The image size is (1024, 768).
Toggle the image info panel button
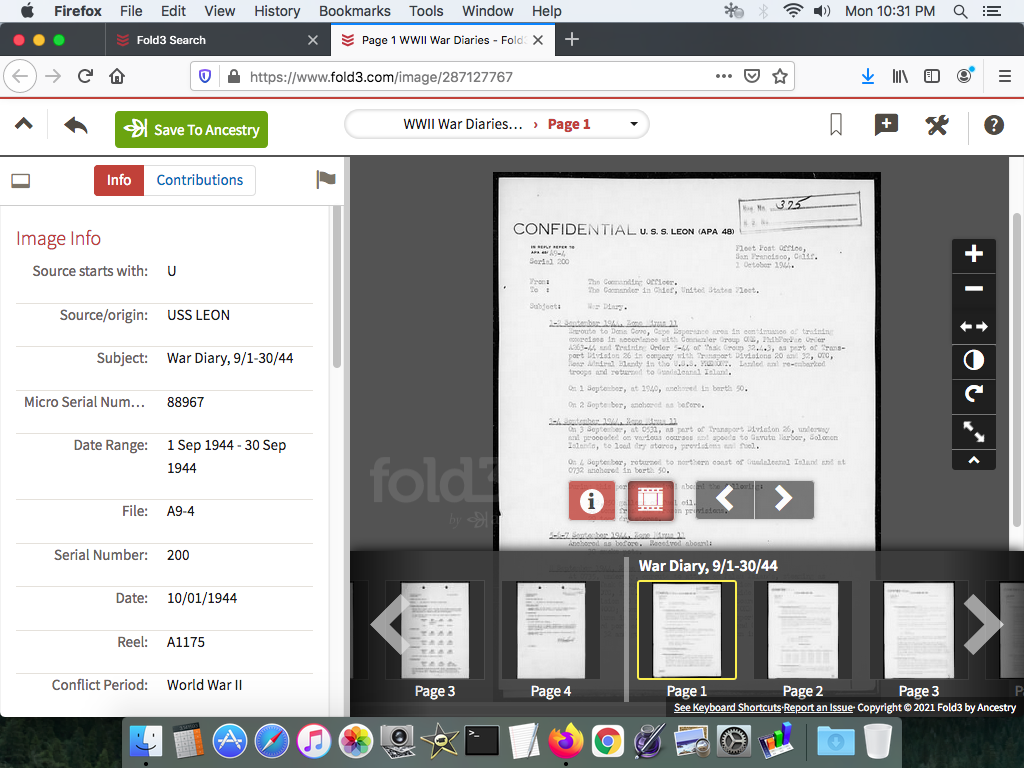(x=591, y=500)
